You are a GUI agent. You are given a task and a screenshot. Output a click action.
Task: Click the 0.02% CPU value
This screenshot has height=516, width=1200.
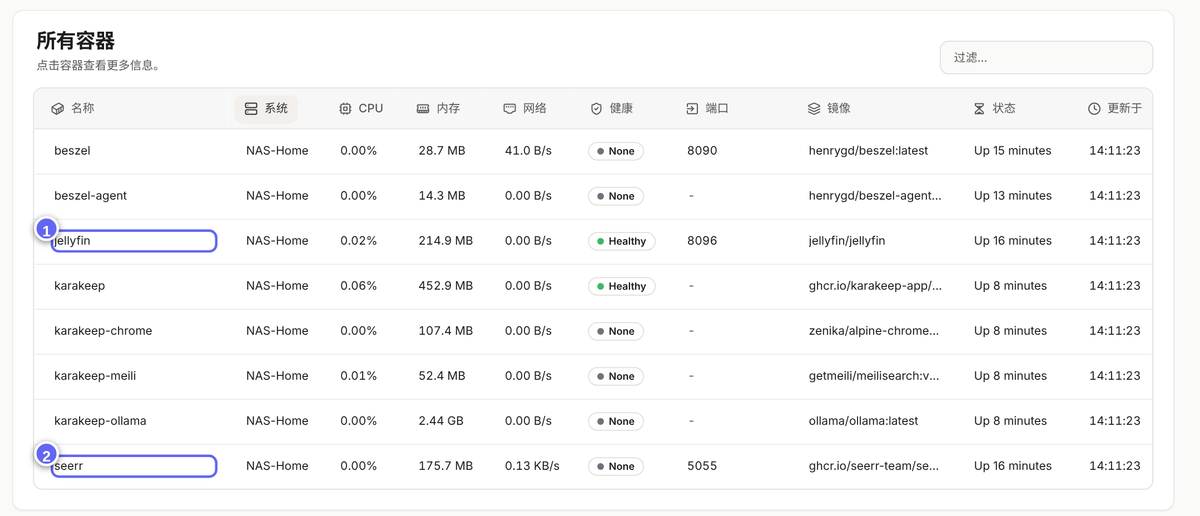[358, 241]
